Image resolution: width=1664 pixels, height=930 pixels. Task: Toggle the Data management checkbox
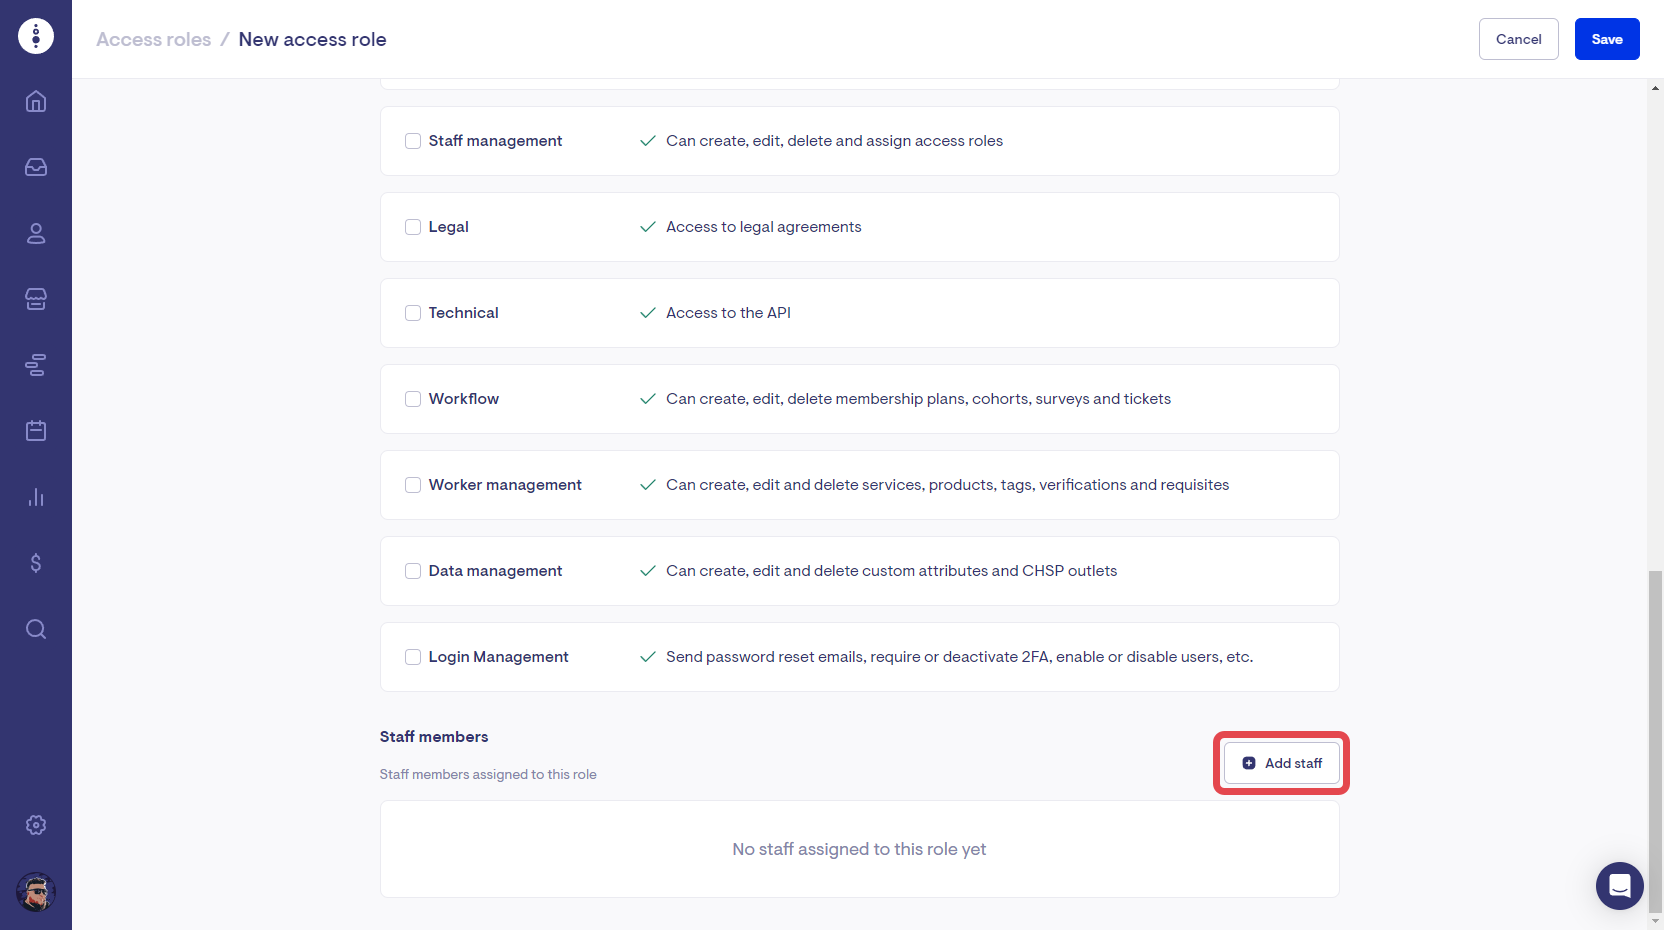[x=413, y=571]
